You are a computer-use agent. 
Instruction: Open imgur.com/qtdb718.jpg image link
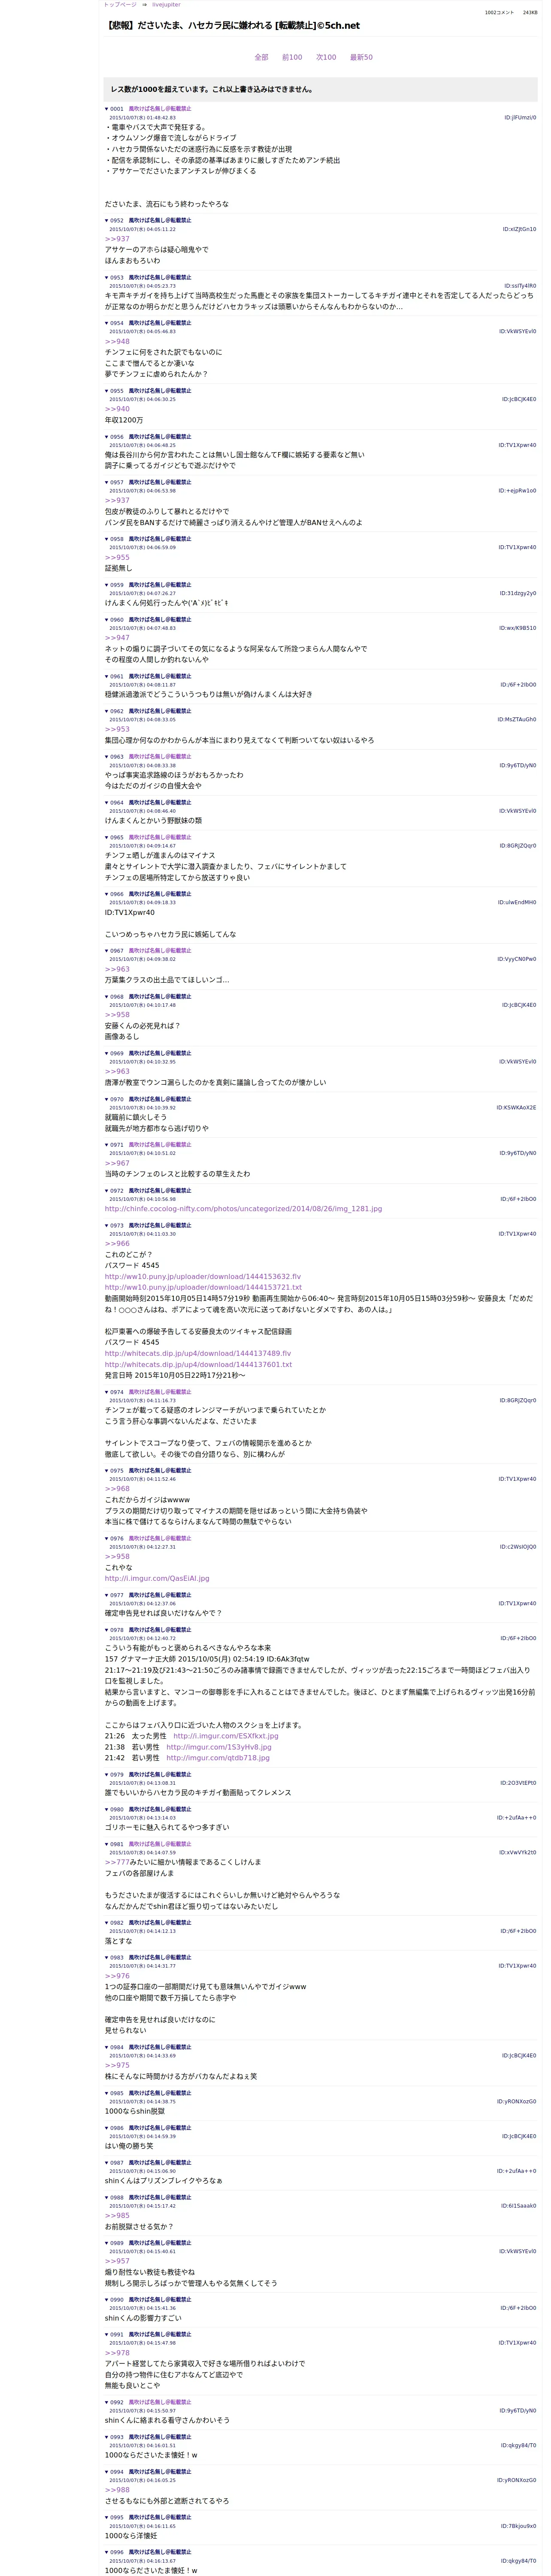click(x=218, y=1758)
